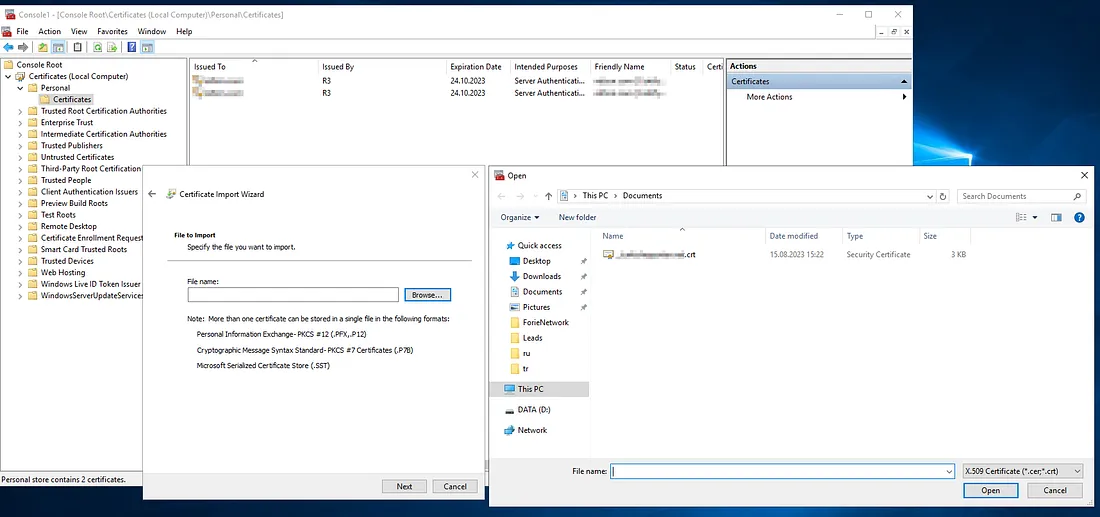Open the Favorites menu
Image resolution: width=1100 pixels, height=517 pixels.
coord(112,32)
